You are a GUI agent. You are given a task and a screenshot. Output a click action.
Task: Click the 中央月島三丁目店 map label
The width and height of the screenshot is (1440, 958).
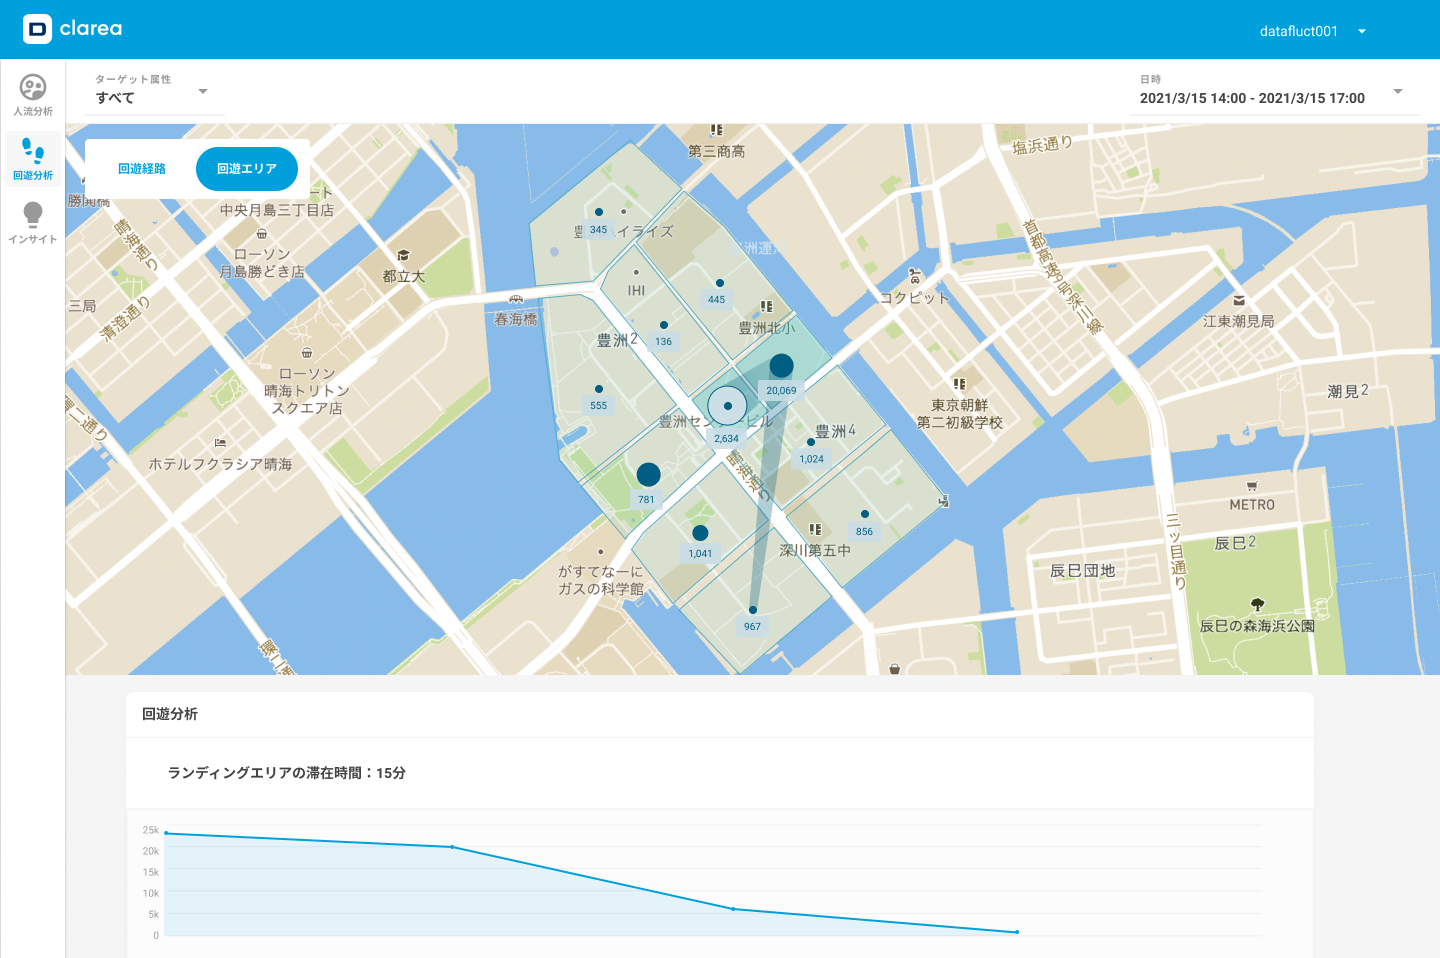(x=277, y=210)
